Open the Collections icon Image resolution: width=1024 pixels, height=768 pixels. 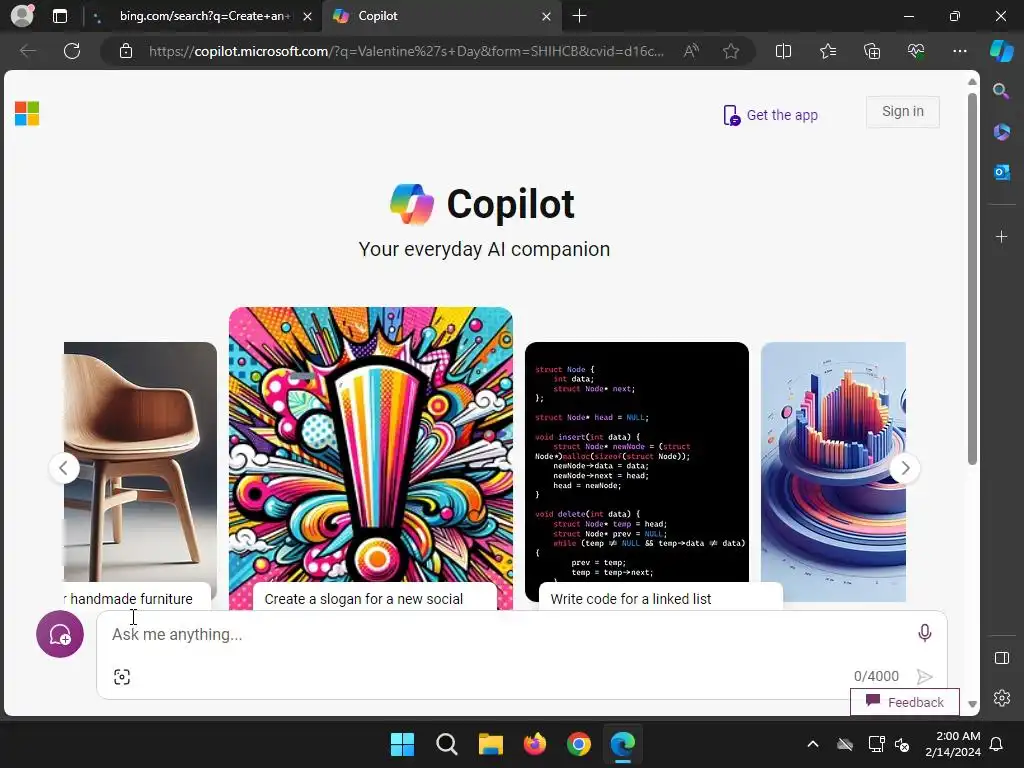[872, 51]
